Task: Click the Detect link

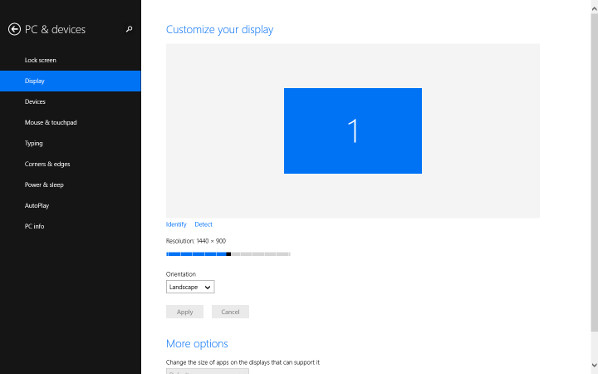Action: tap(203, 225)
